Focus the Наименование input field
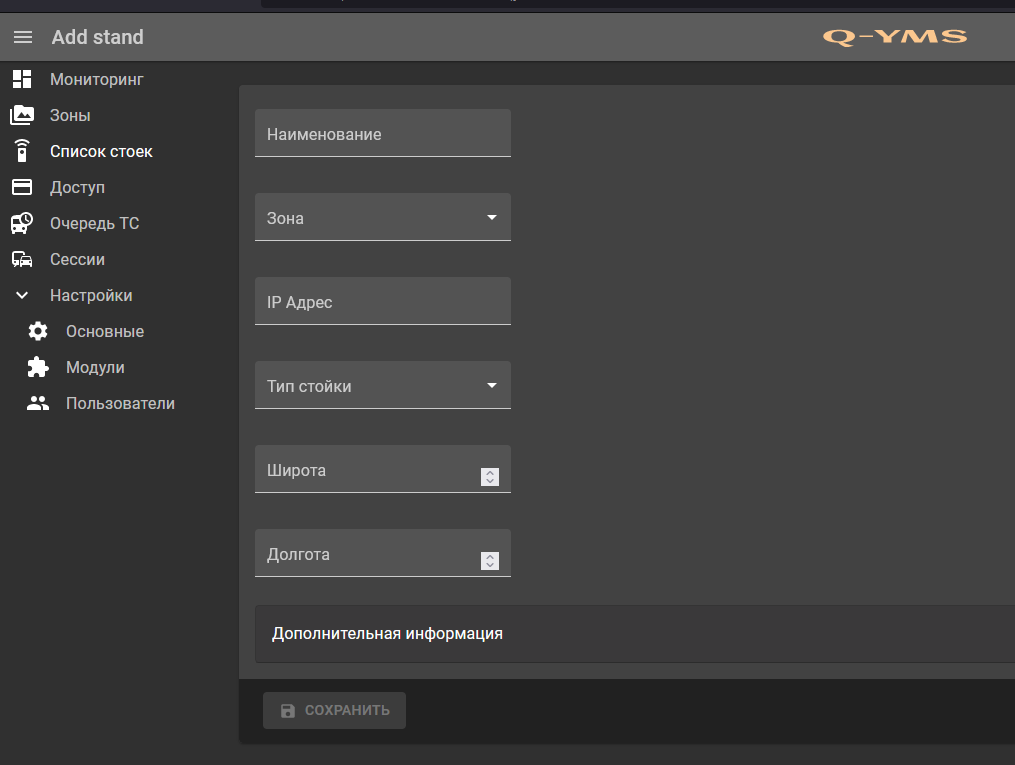This screenshot has height=765, width=1015. pyautogui.click(x=383, y=133)
